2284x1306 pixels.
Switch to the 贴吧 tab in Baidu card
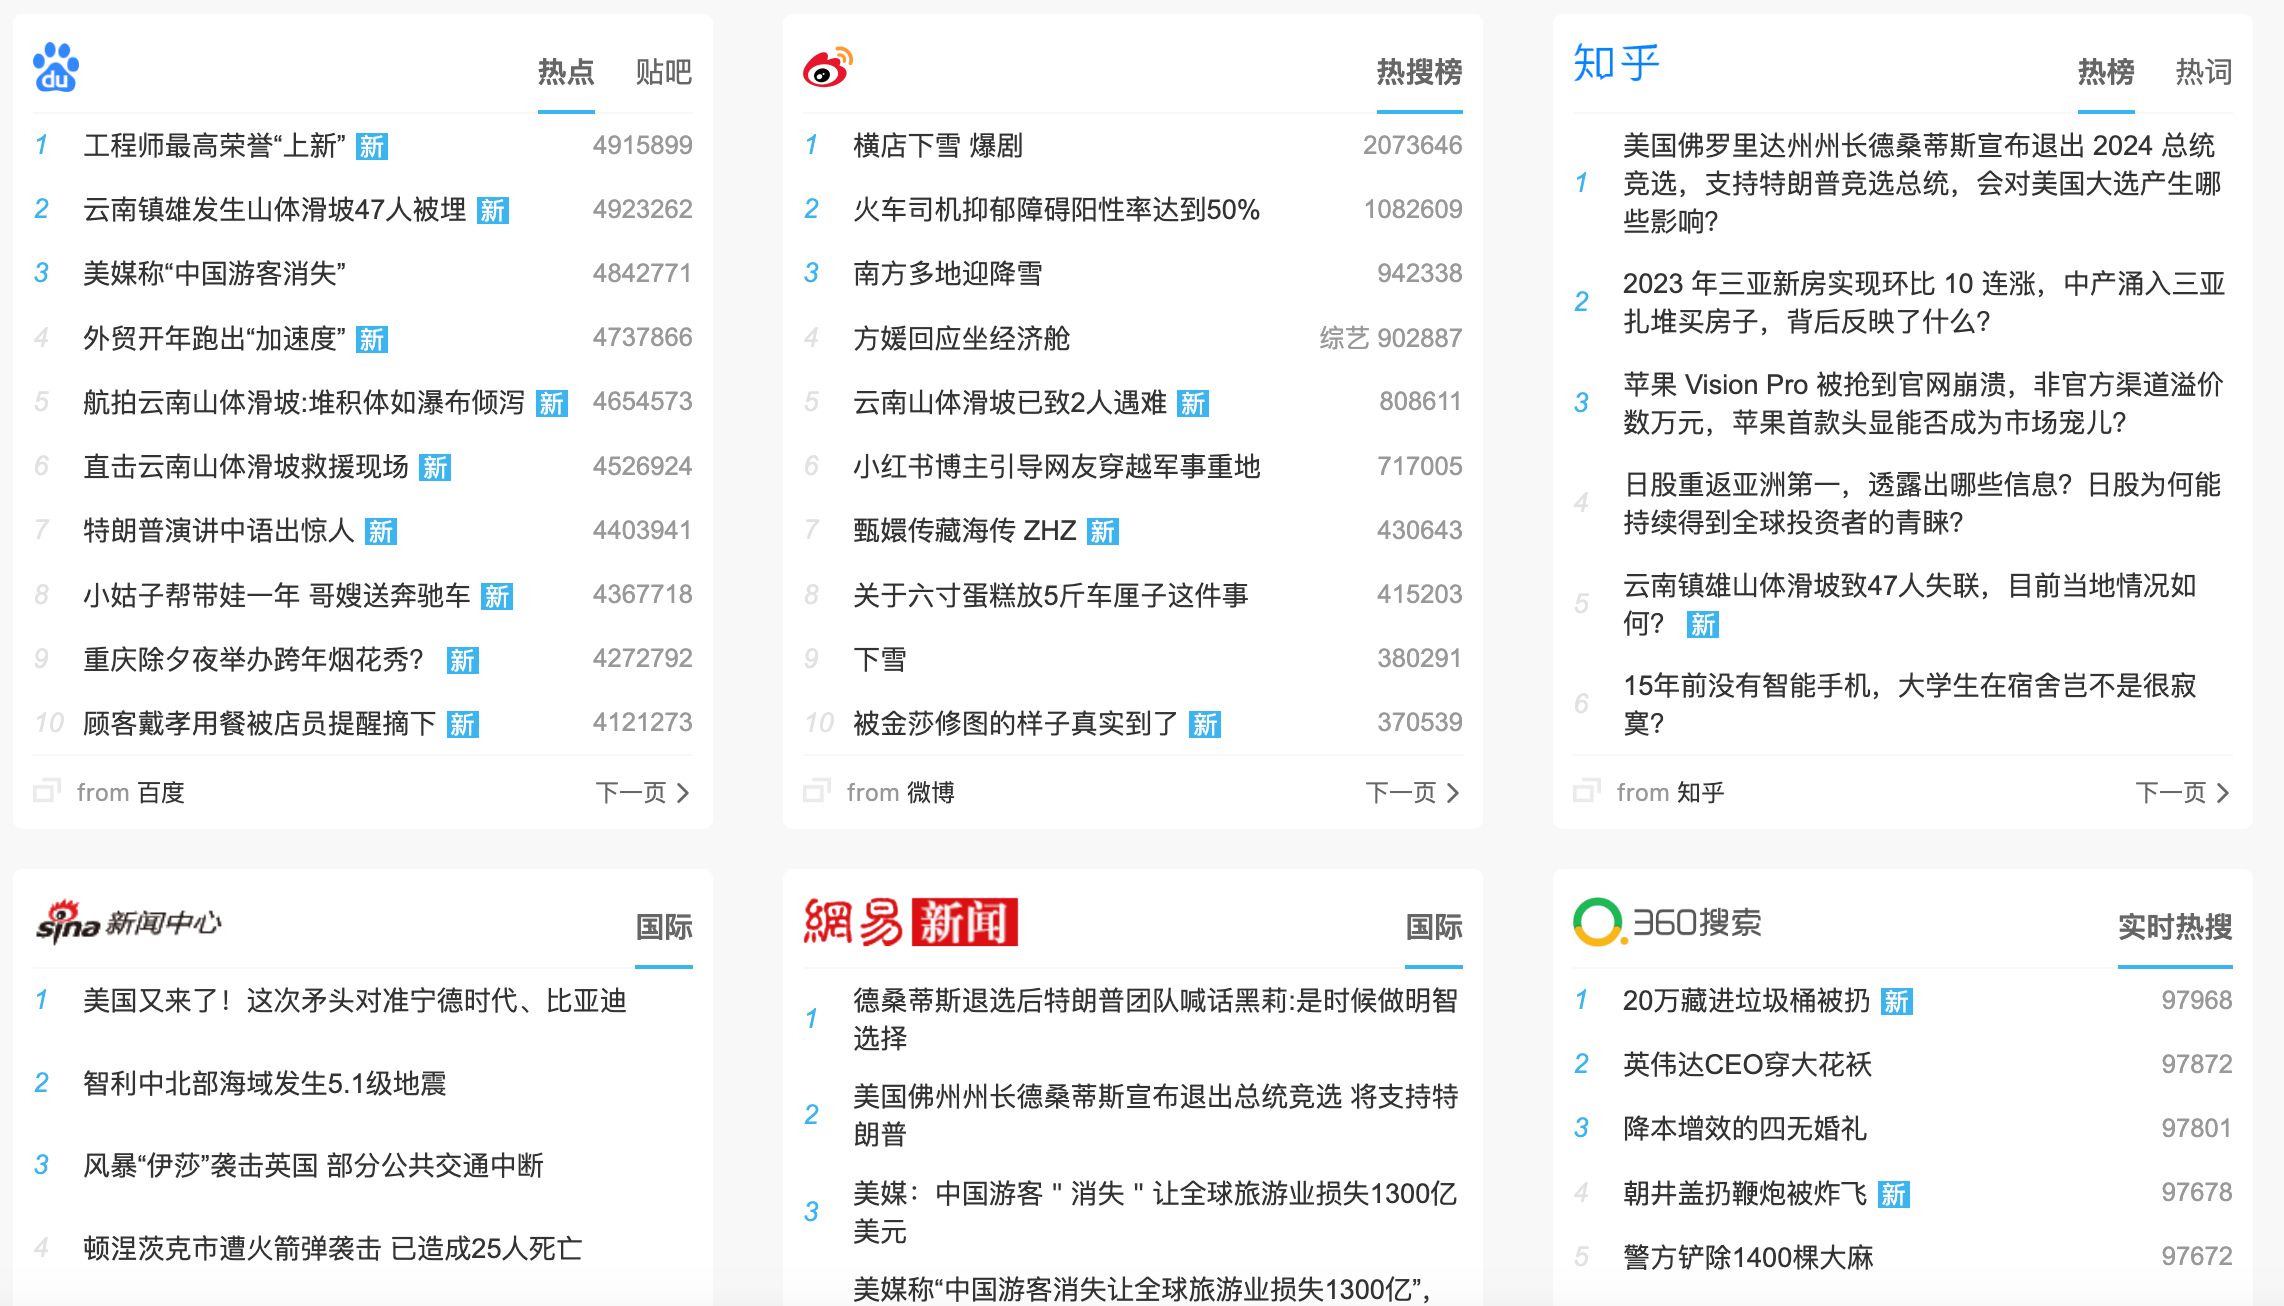pyautogui.click(x=663, y=72)
